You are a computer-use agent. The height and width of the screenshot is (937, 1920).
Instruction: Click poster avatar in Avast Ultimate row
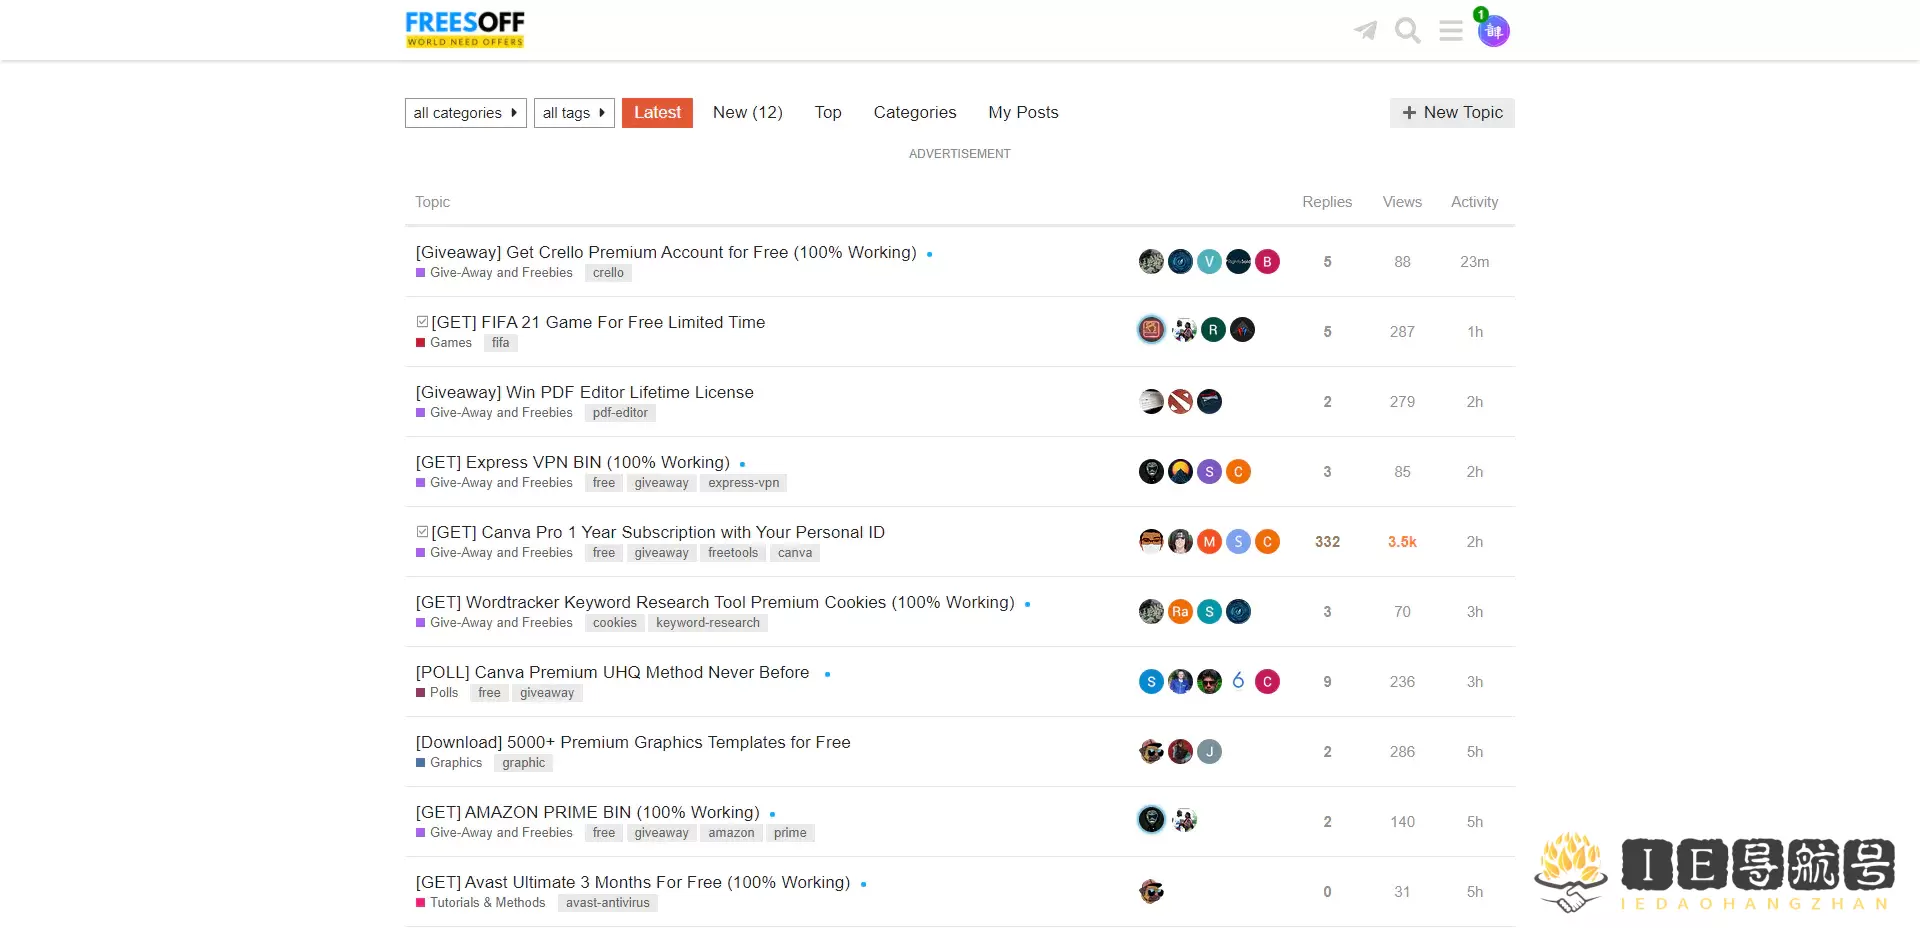[x=1151, y=892]
